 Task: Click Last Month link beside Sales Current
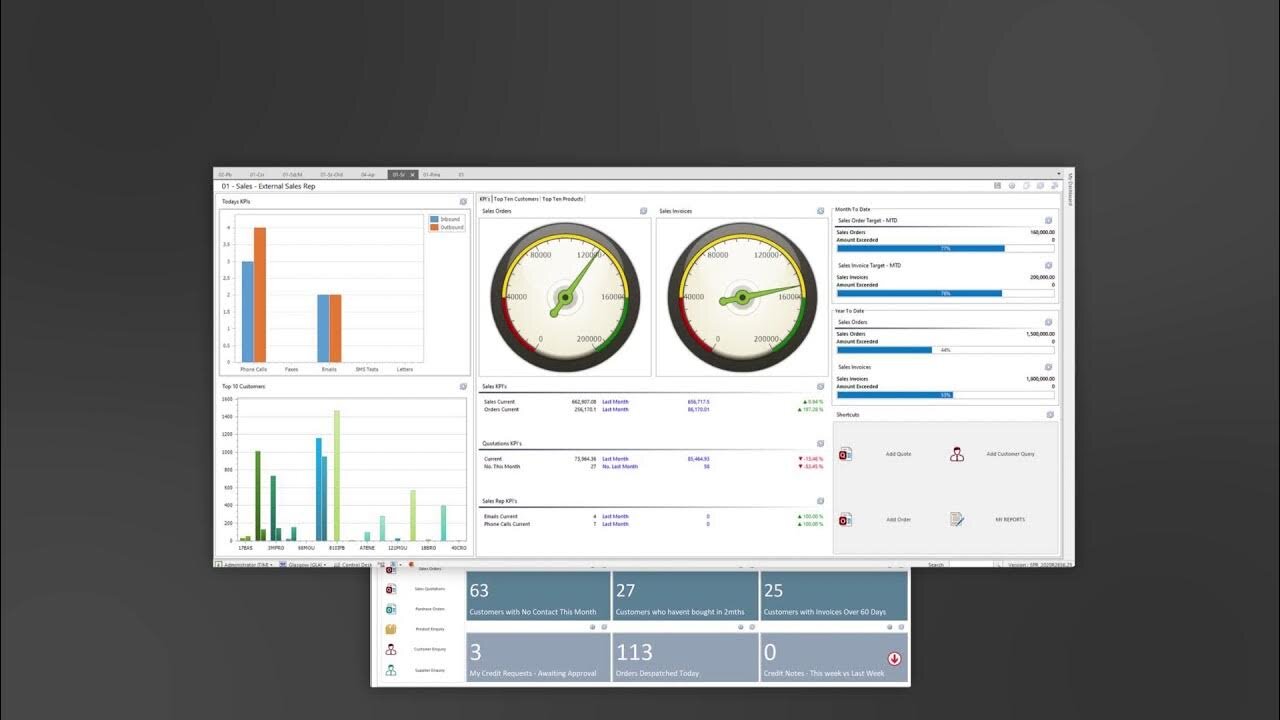tap(615, 402)
